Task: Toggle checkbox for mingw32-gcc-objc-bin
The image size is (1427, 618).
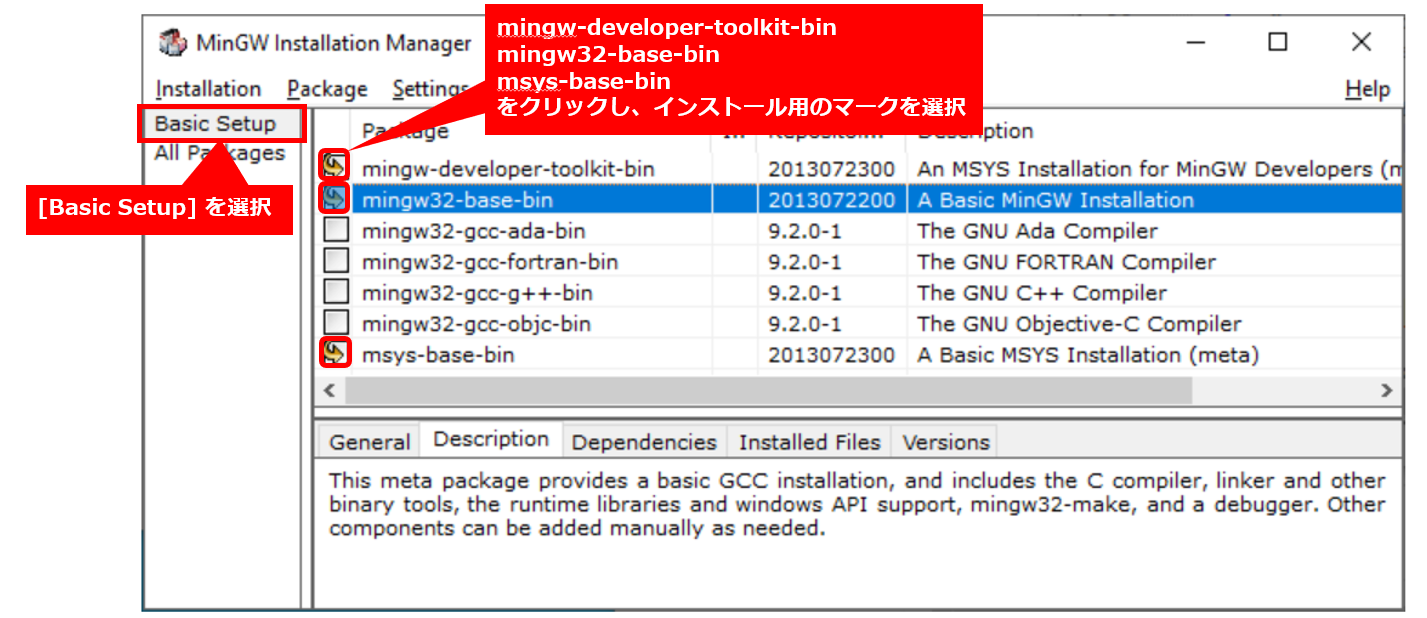Action: pyautogui.click(x=336, y=323)
